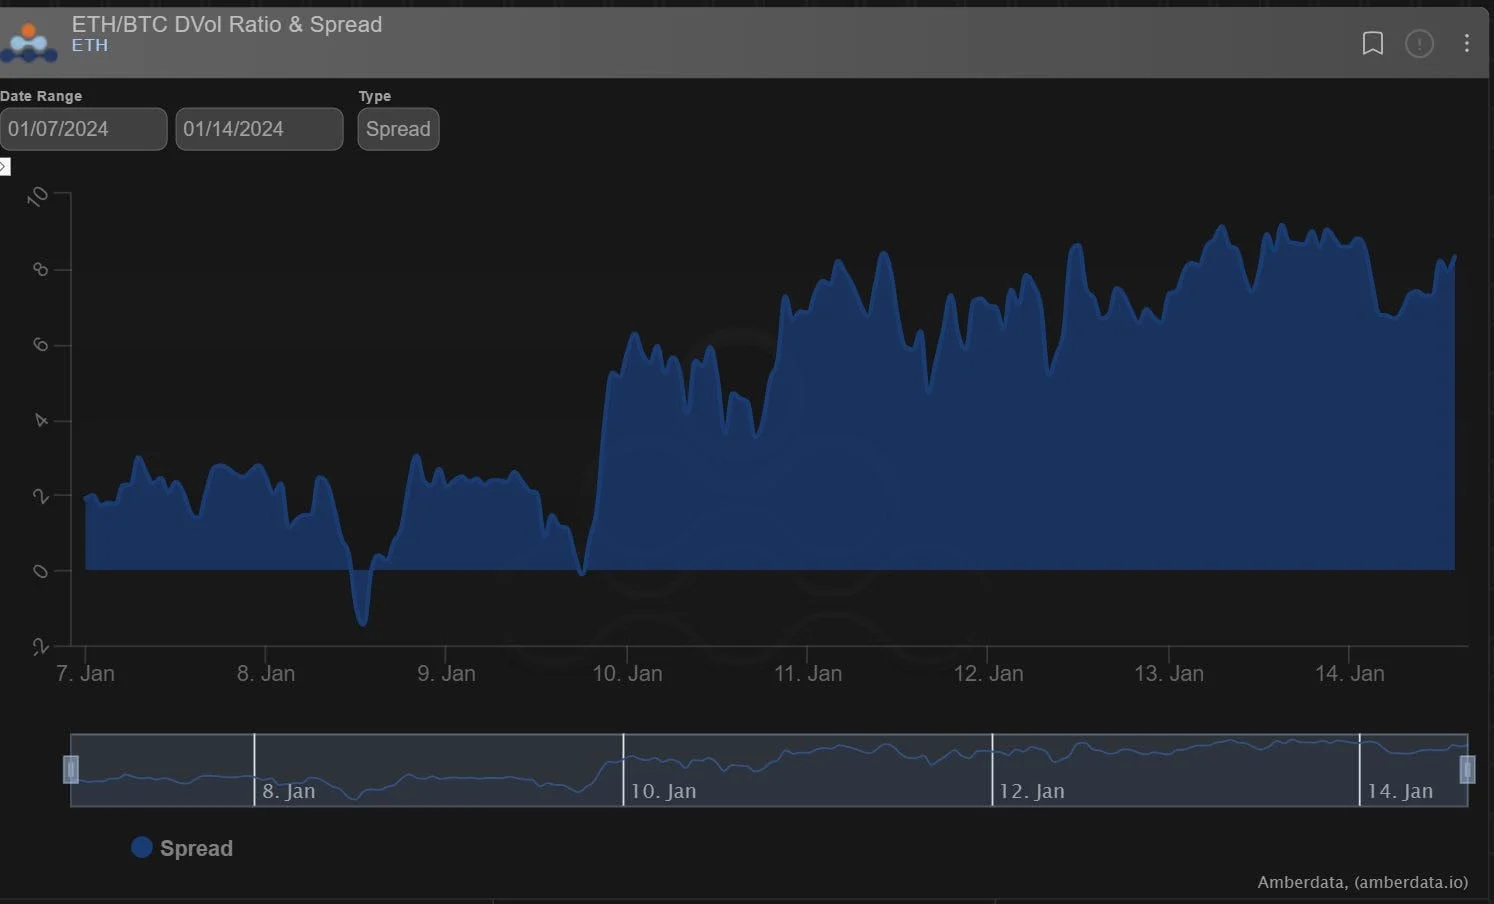The image size is (1494, 904).
Task: Select the right navigator range handle
Action: point(1467,769)
